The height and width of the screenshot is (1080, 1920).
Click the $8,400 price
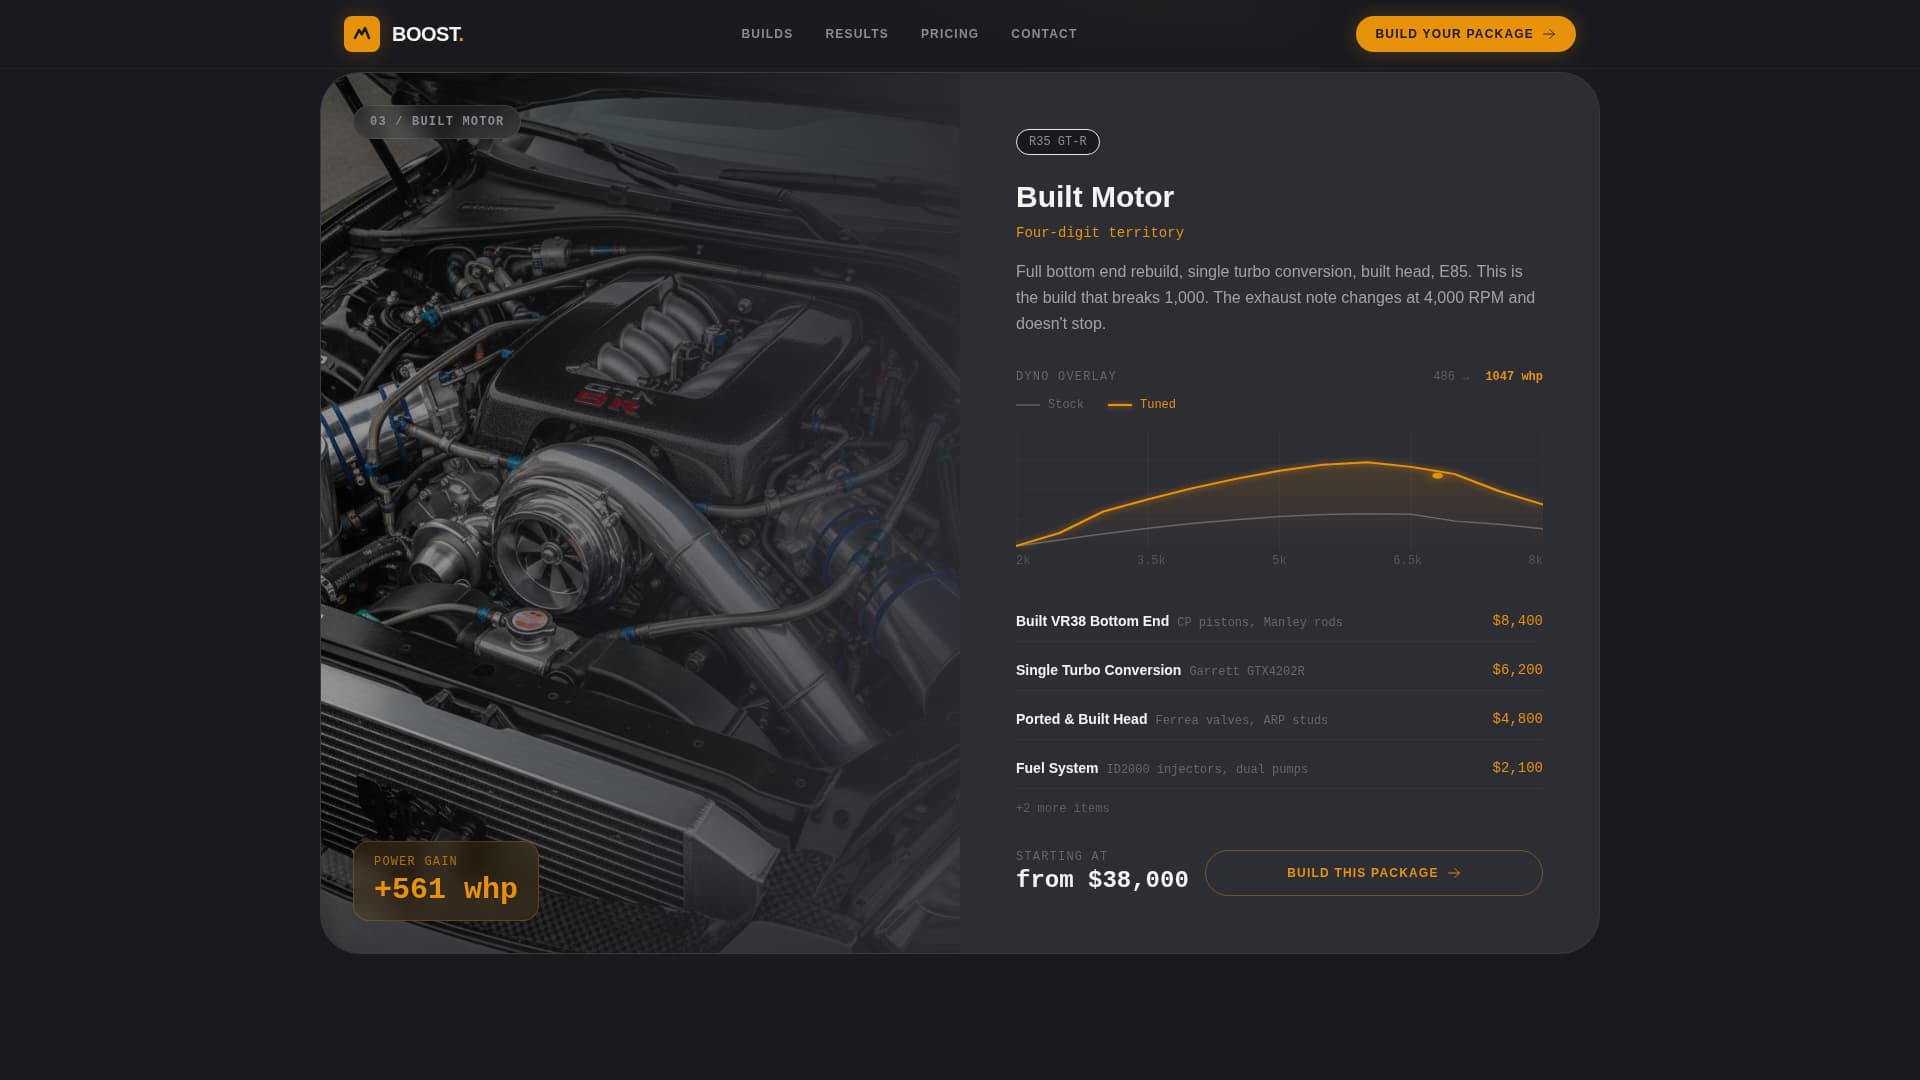pos(1517,621)
